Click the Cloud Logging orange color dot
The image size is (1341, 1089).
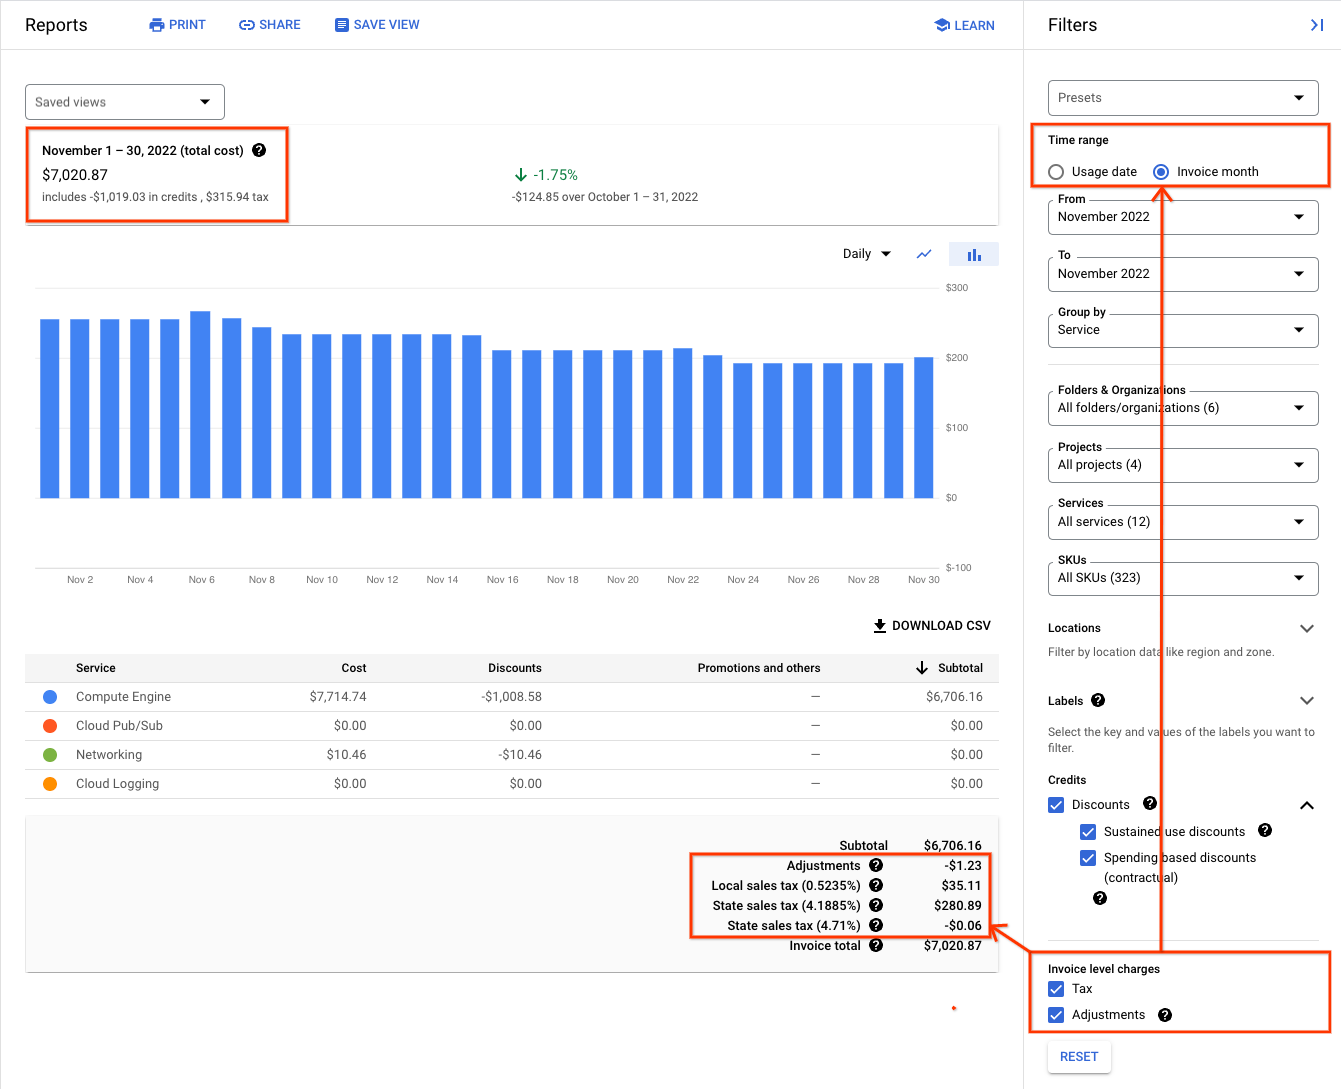(50, 784)
